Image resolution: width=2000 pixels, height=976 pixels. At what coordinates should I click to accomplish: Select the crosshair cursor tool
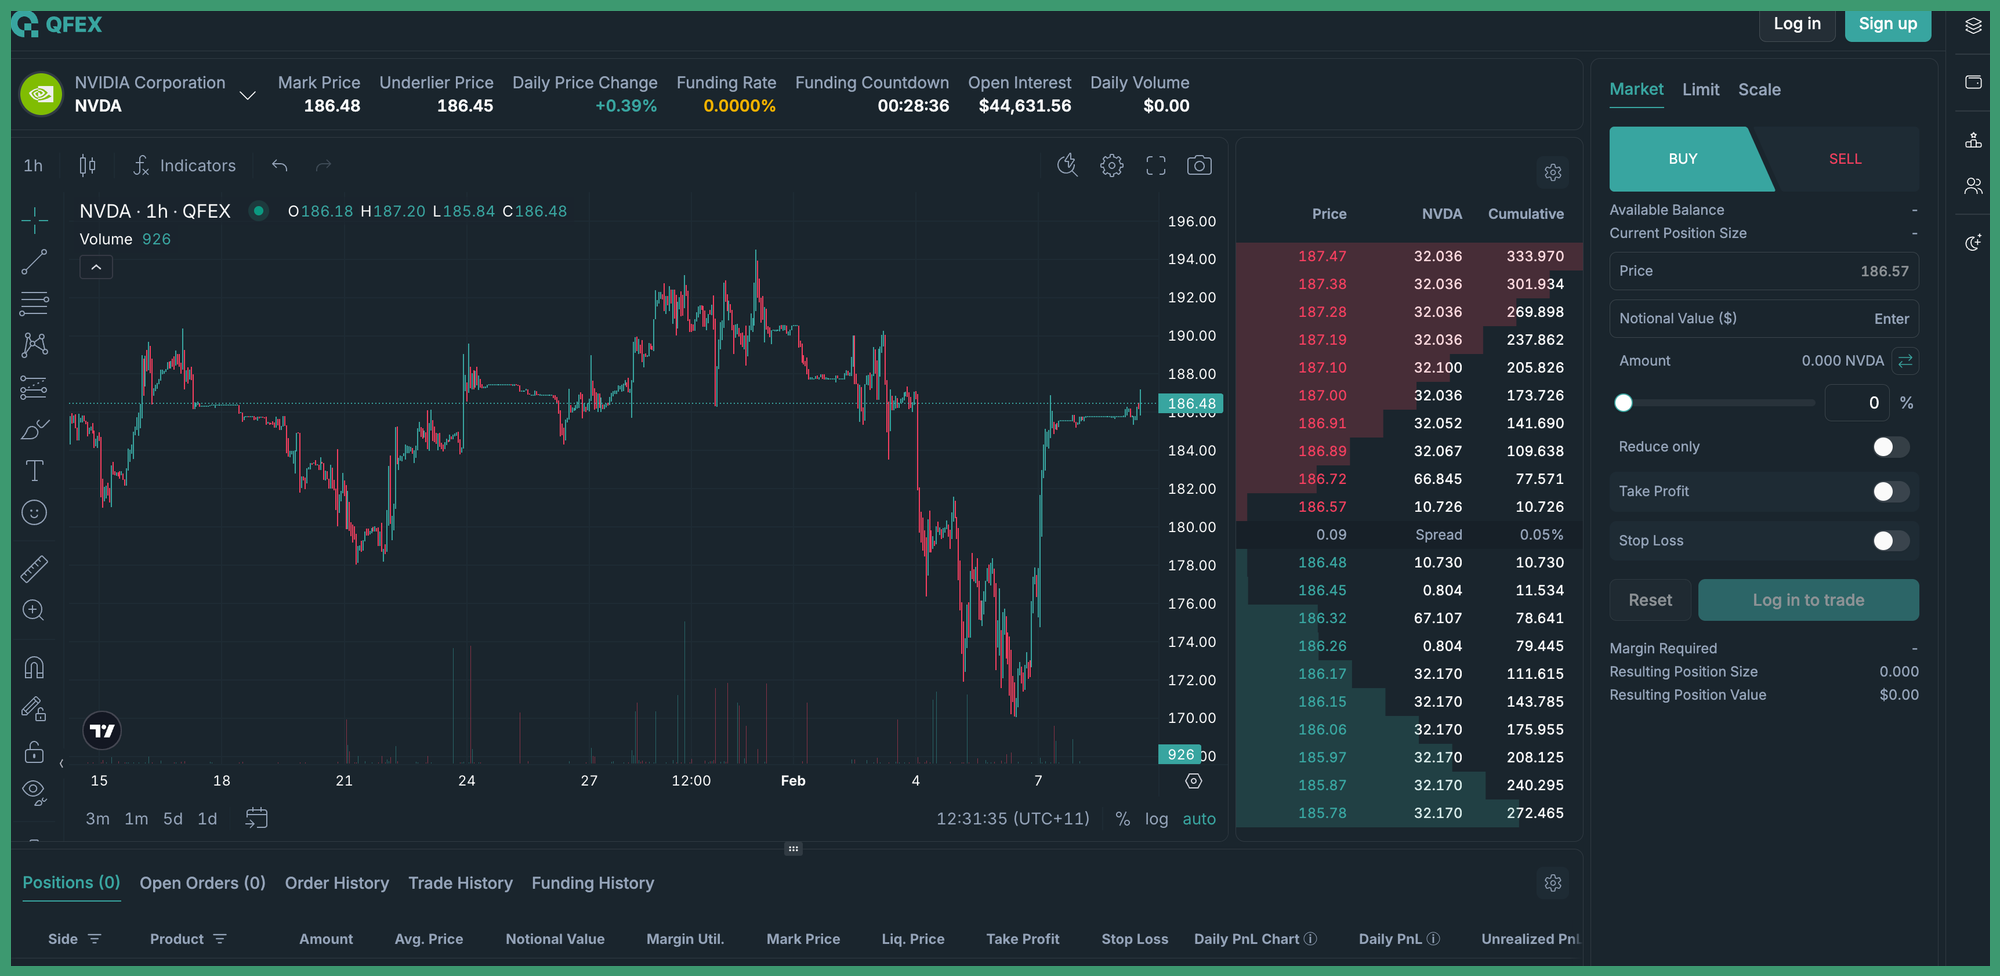click(x=34, y=220)
